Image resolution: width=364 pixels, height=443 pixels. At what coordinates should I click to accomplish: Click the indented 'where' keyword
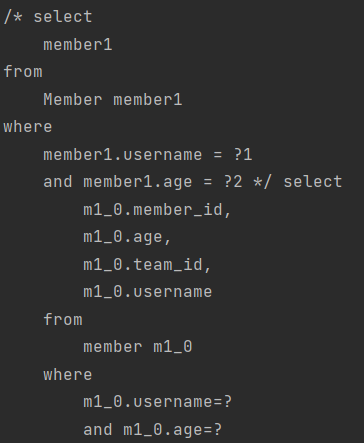pos(68,374)
